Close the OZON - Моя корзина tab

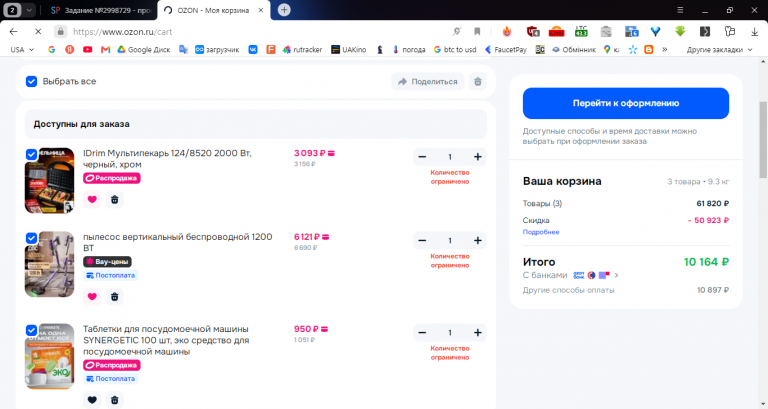point(261,10)
